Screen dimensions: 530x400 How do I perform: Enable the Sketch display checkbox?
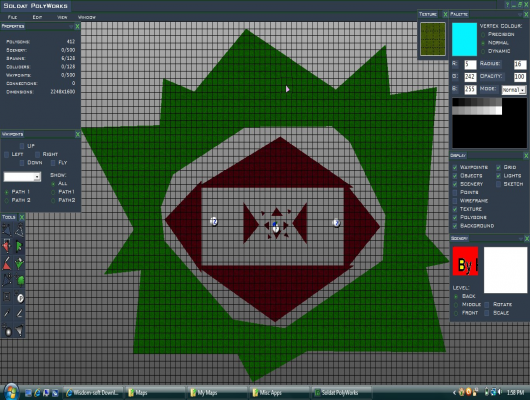pos(499,184)
